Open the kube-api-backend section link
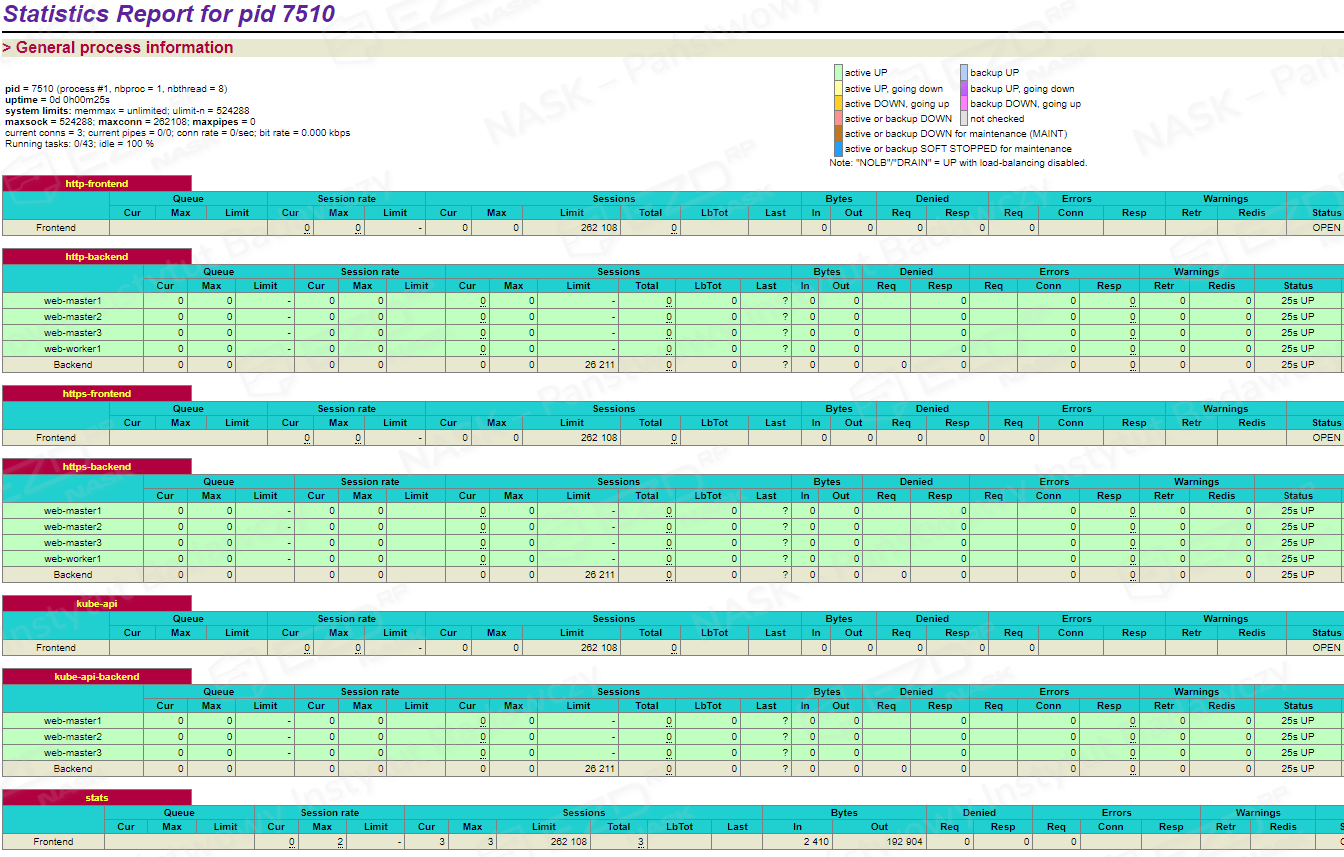 (97, 677)
